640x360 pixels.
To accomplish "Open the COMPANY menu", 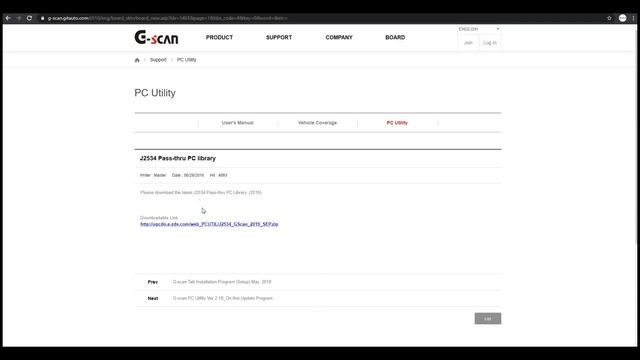I will pos(339,37).
